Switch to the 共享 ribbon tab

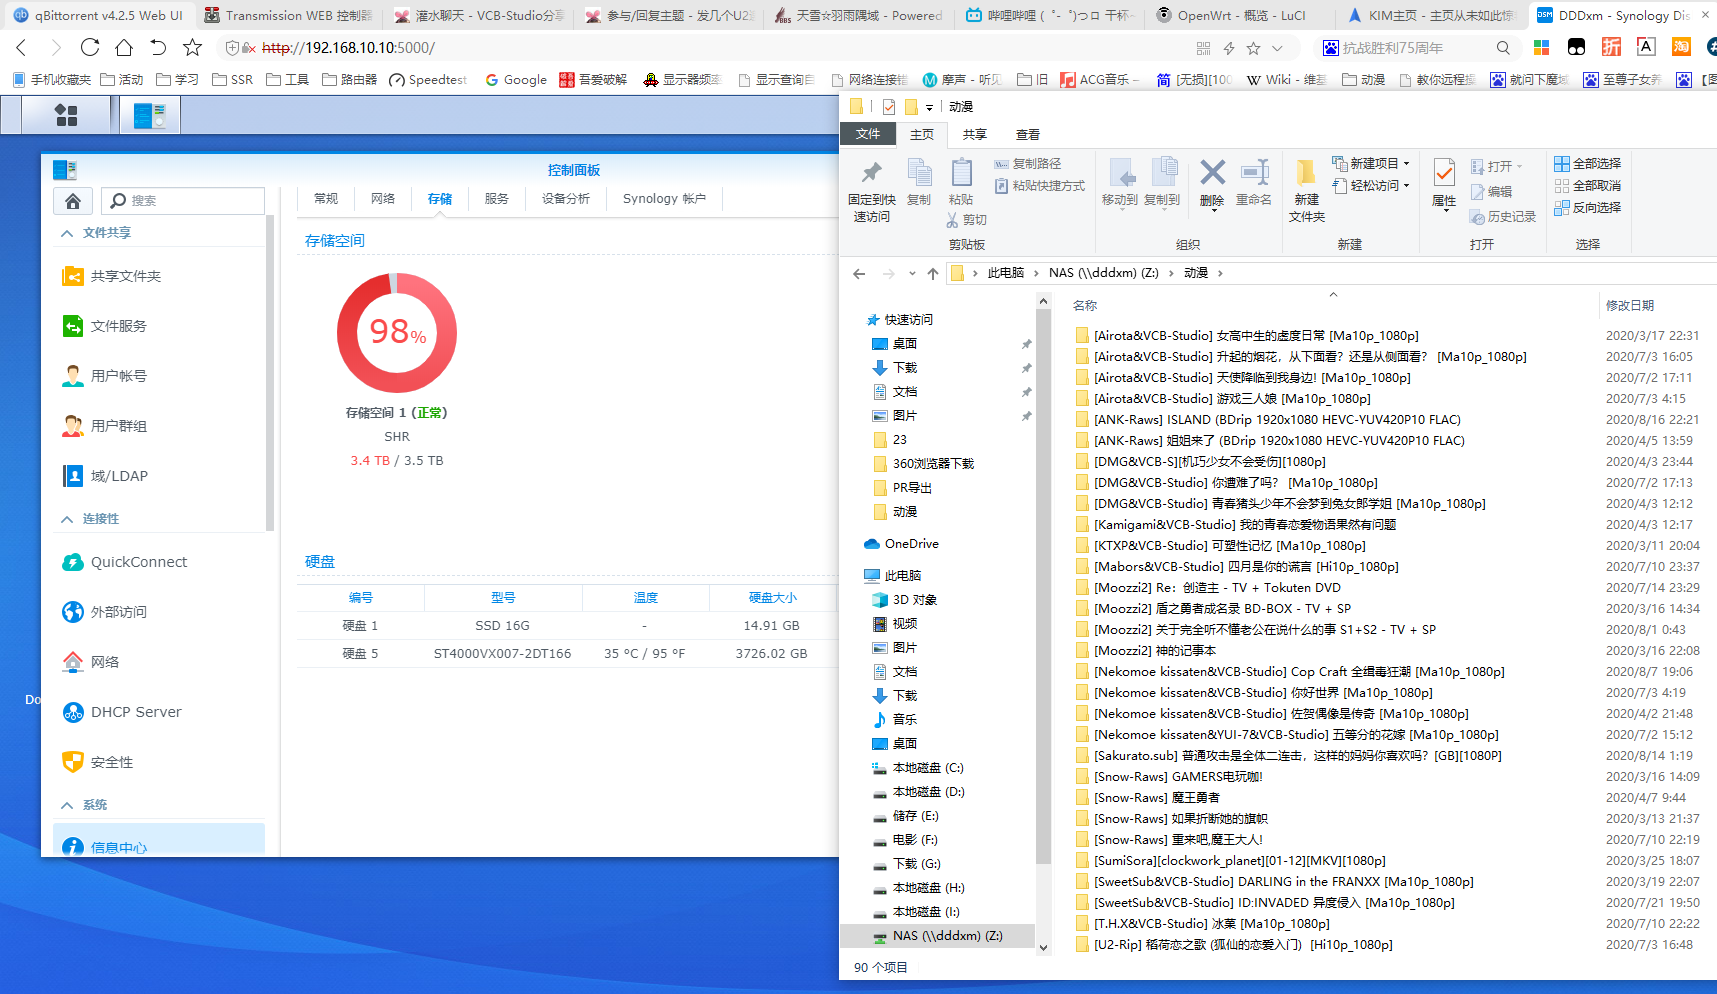tap(974, 135)
